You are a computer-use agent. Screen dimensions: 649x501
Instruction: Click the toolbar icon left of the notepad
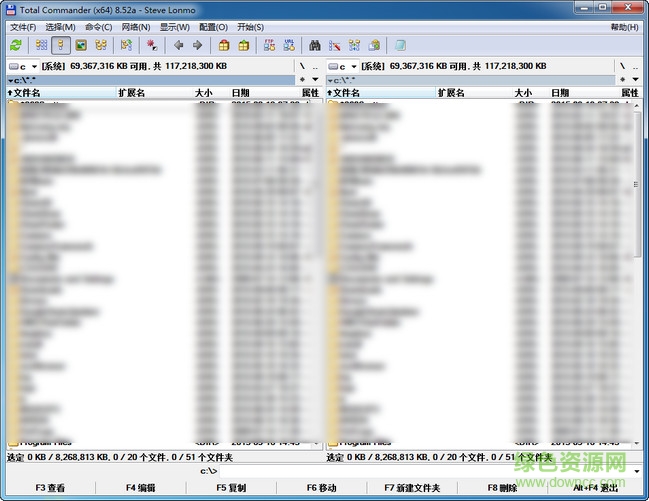pos(374,45)
